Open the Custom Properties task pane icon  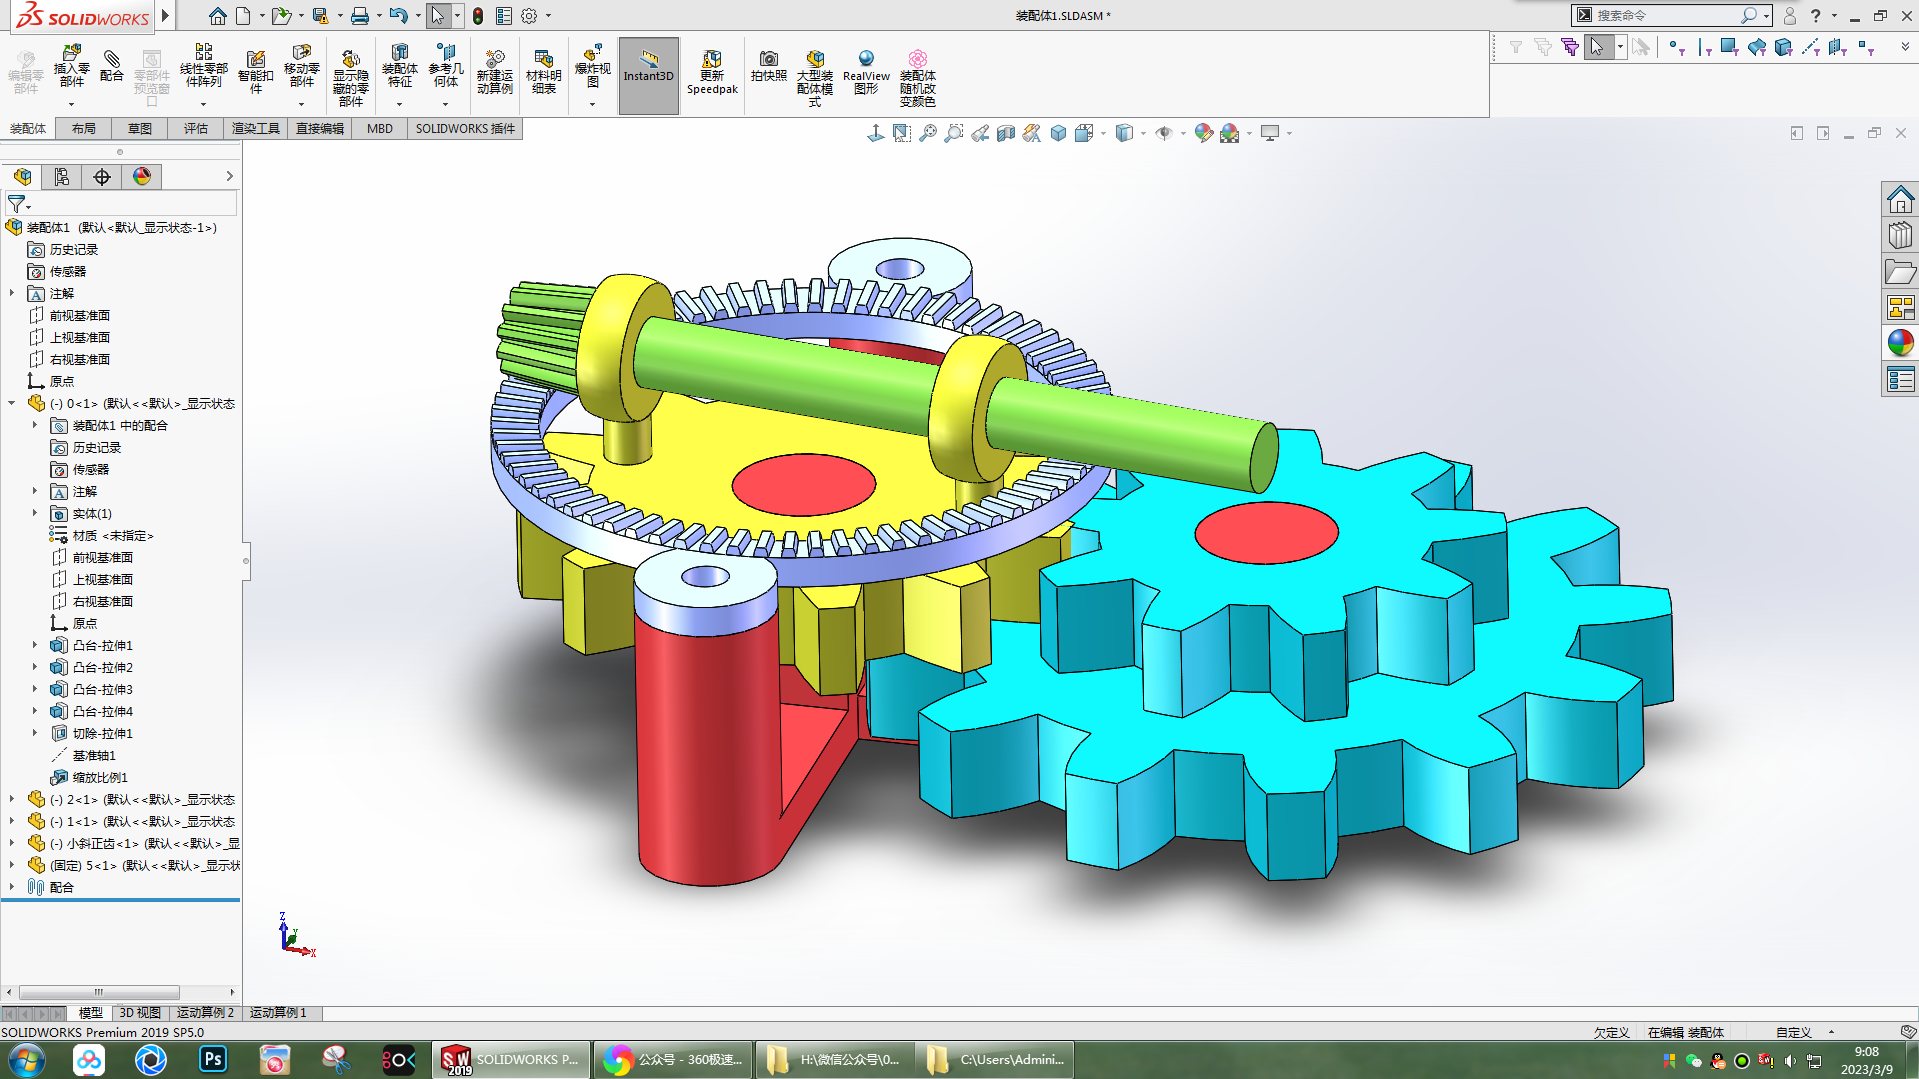(x=1900, y=379)
